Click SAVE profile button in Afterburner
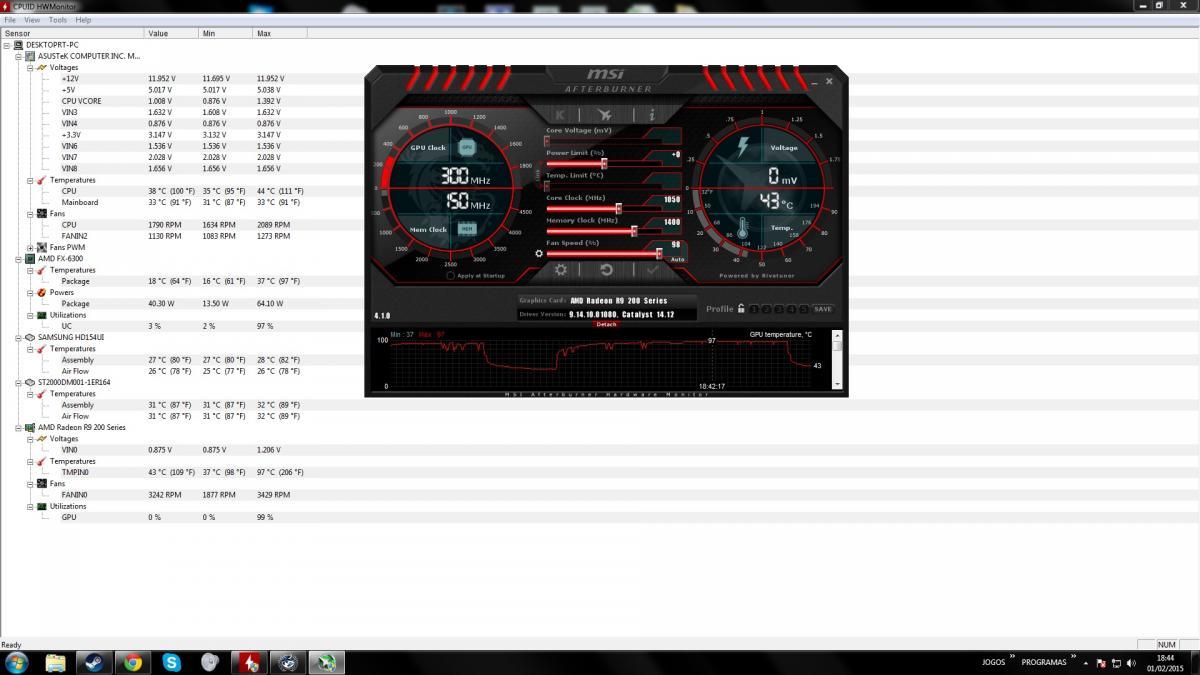 [x=823, y=309]
